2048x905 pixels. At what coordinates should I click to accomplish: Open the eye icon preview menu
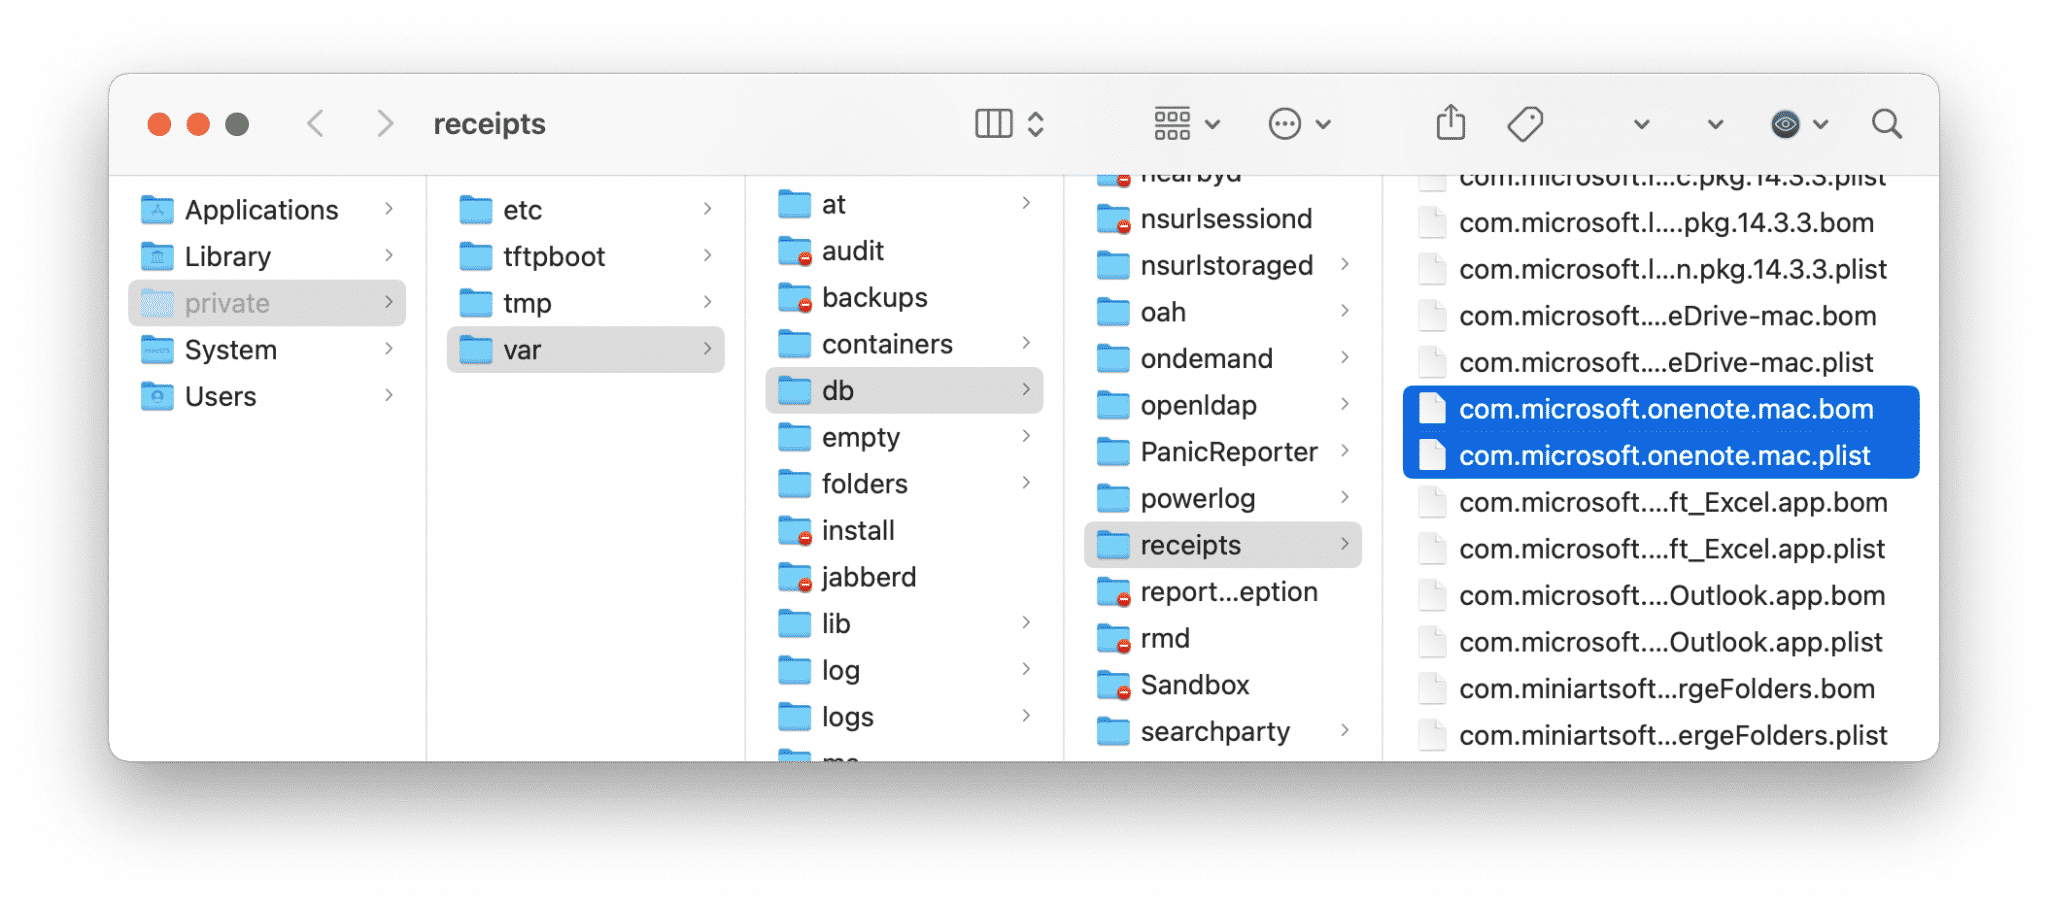tap(1799, 124)
